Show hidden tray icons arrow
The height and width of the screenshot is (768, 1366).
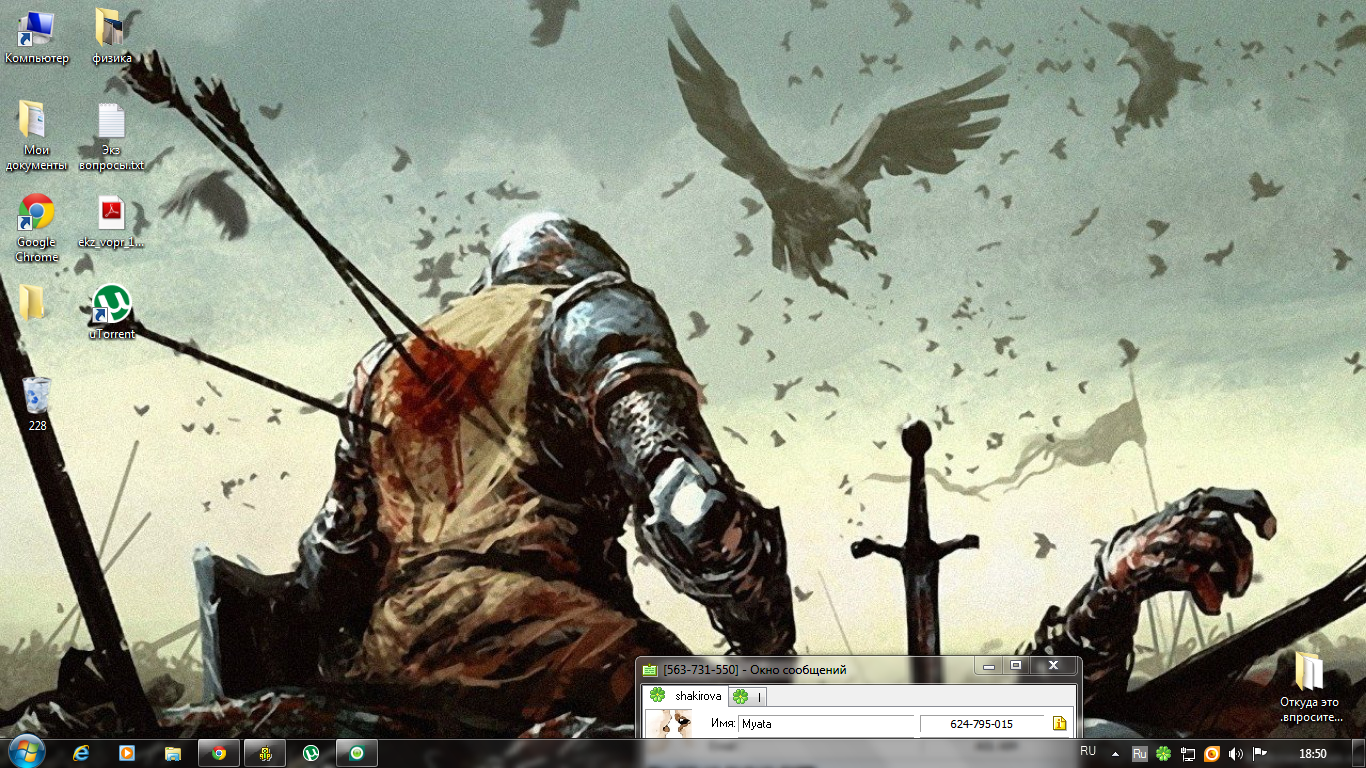click(1116, 753)
